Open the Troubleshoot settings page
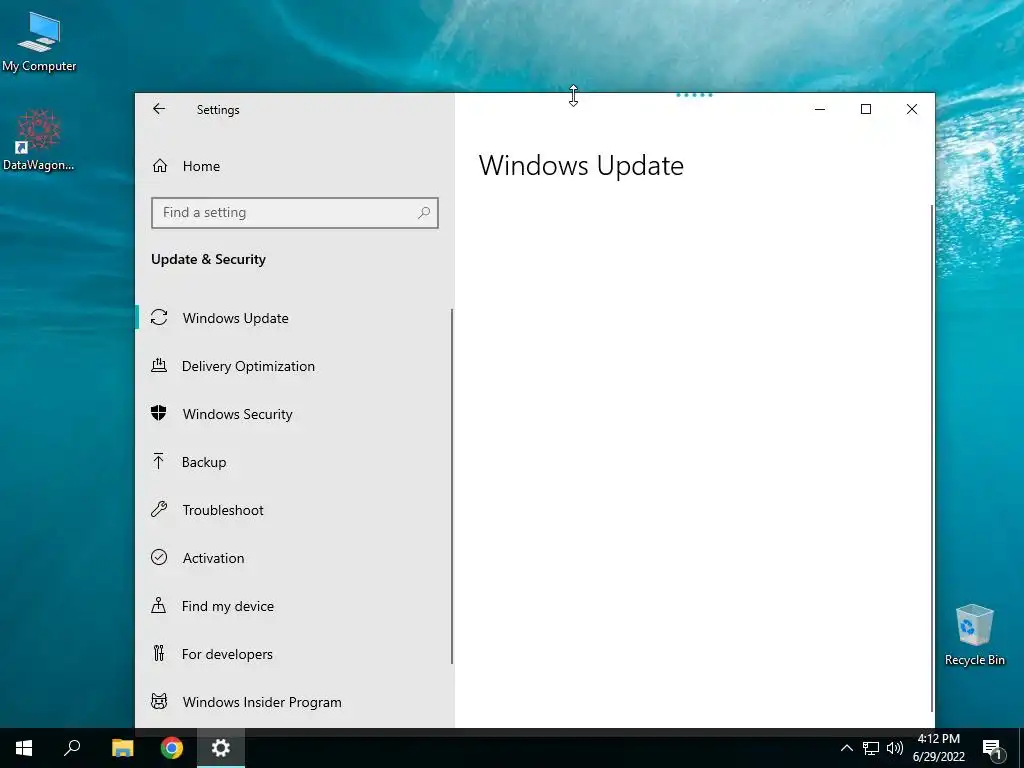The width and height of the screenshot is (1024, 768). click(295, 510)
